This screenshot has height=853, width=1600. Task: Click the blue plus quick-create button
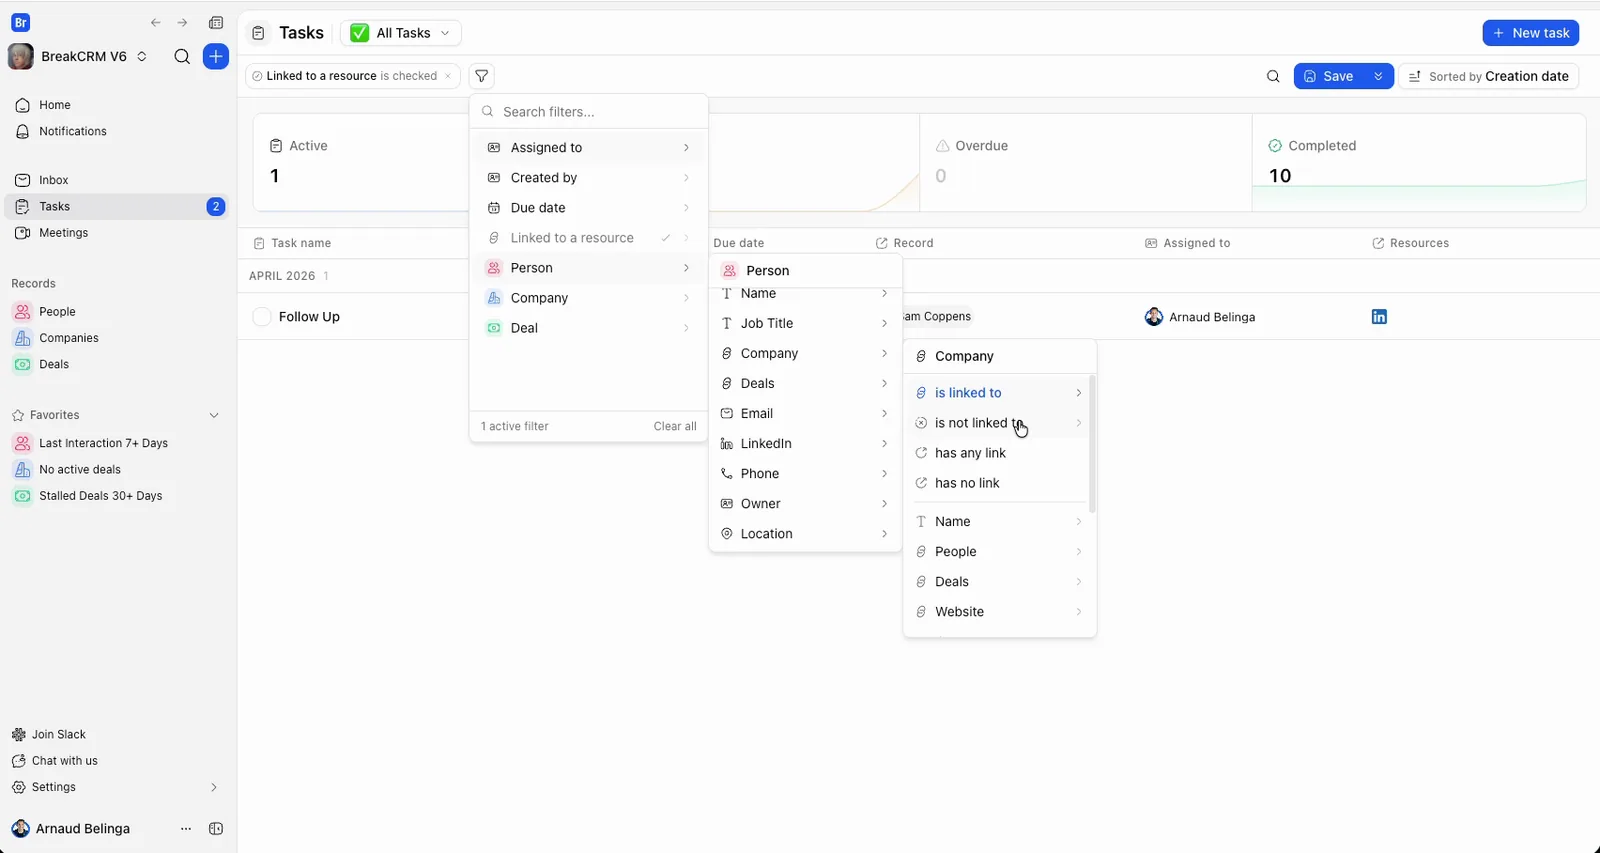(x=216, y=57)
